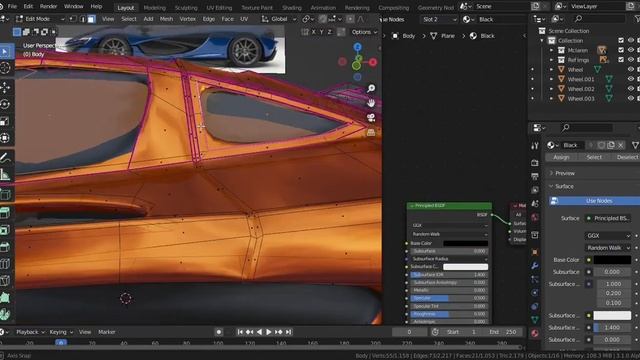Viewport: 640px width, 360px height.
Task: Open the Keying dropdown in timeline
Action: click(61, 332)
